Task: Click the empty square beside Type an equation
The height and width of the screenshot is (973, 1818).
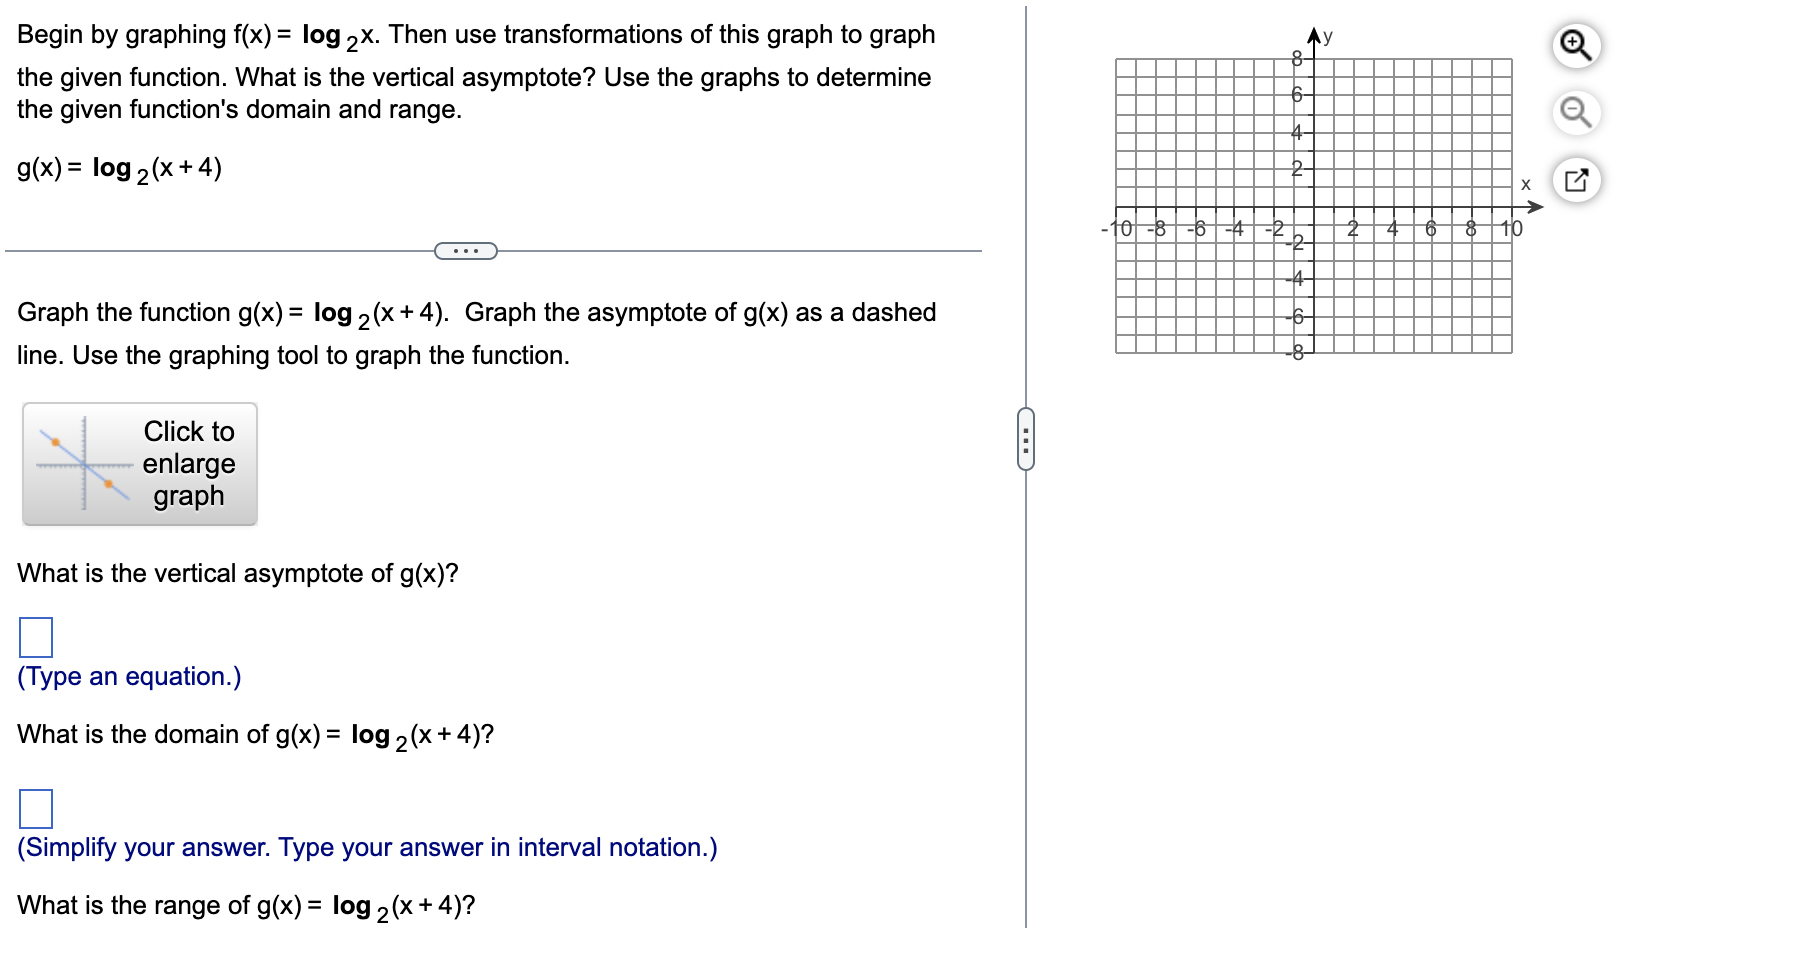Action: (37, 635)
